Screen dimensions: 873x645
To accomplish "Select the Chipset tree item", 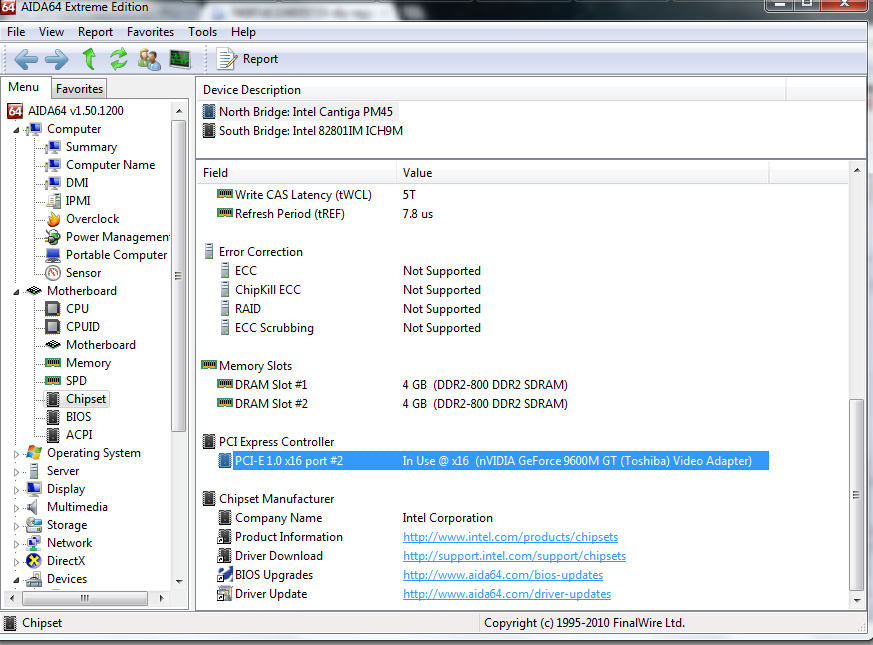I will click(x=86, y=399).
